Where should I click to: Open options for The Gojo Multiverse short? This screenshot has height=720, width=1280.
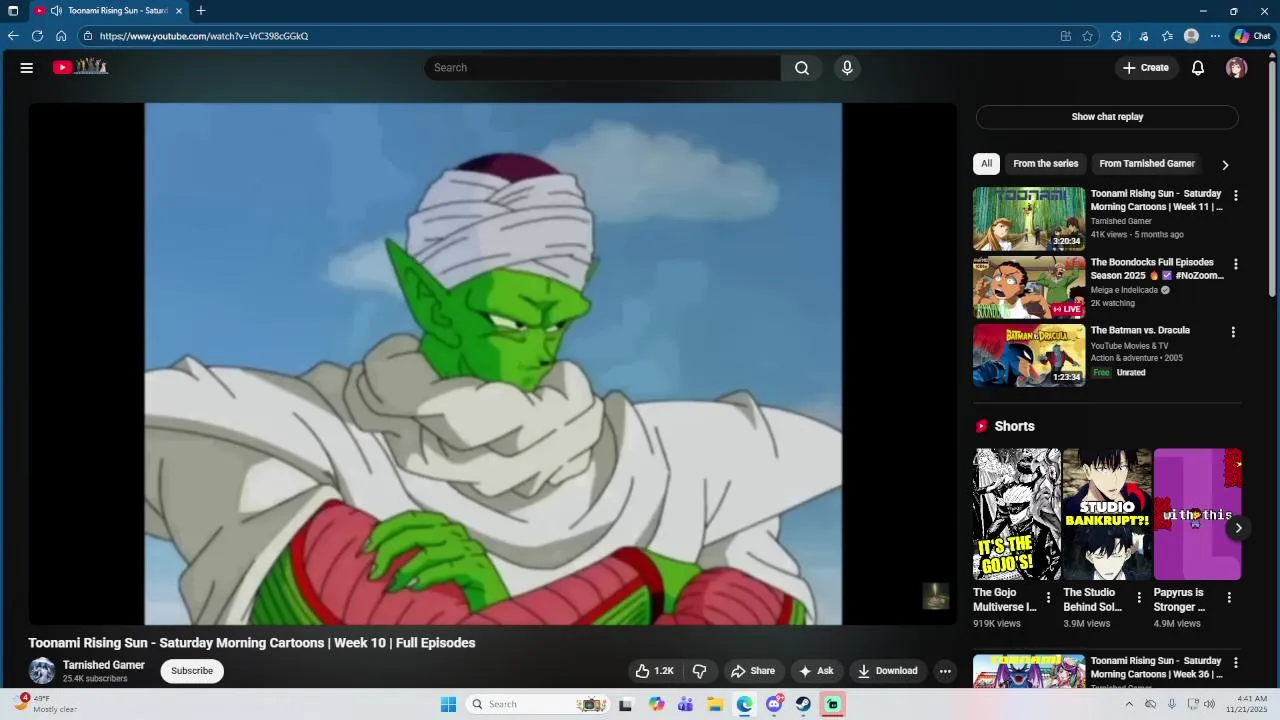pyautogui.click(x=1048, y=598)
